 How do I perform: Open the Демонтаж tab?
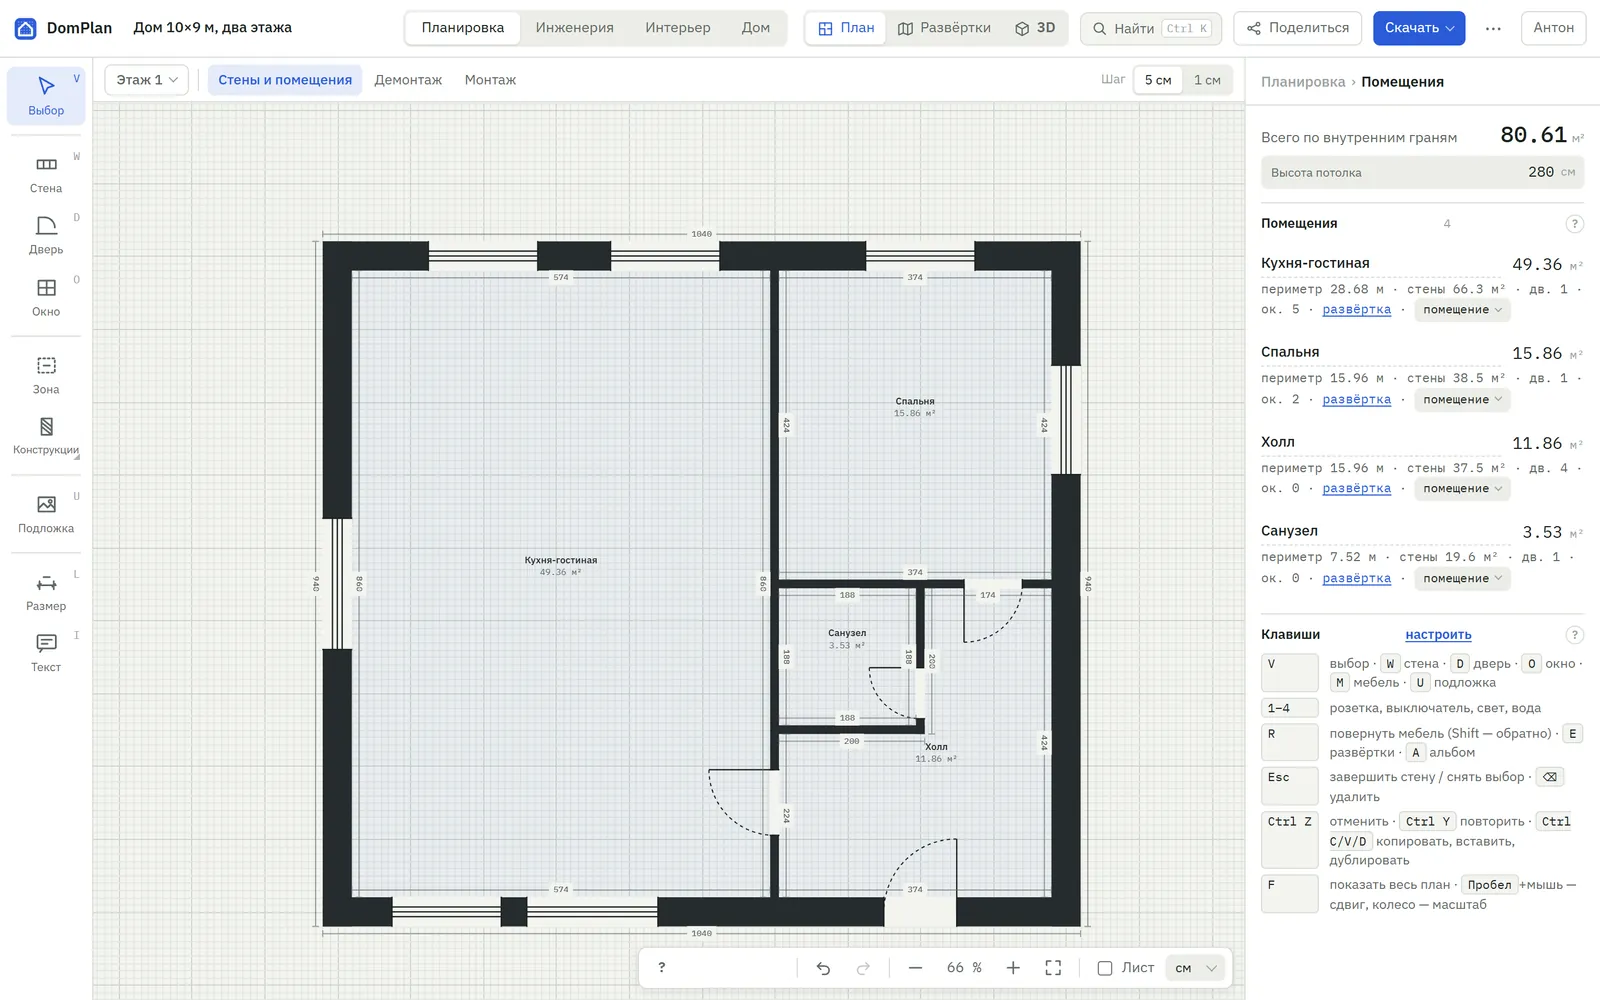(x=408, y=80)
